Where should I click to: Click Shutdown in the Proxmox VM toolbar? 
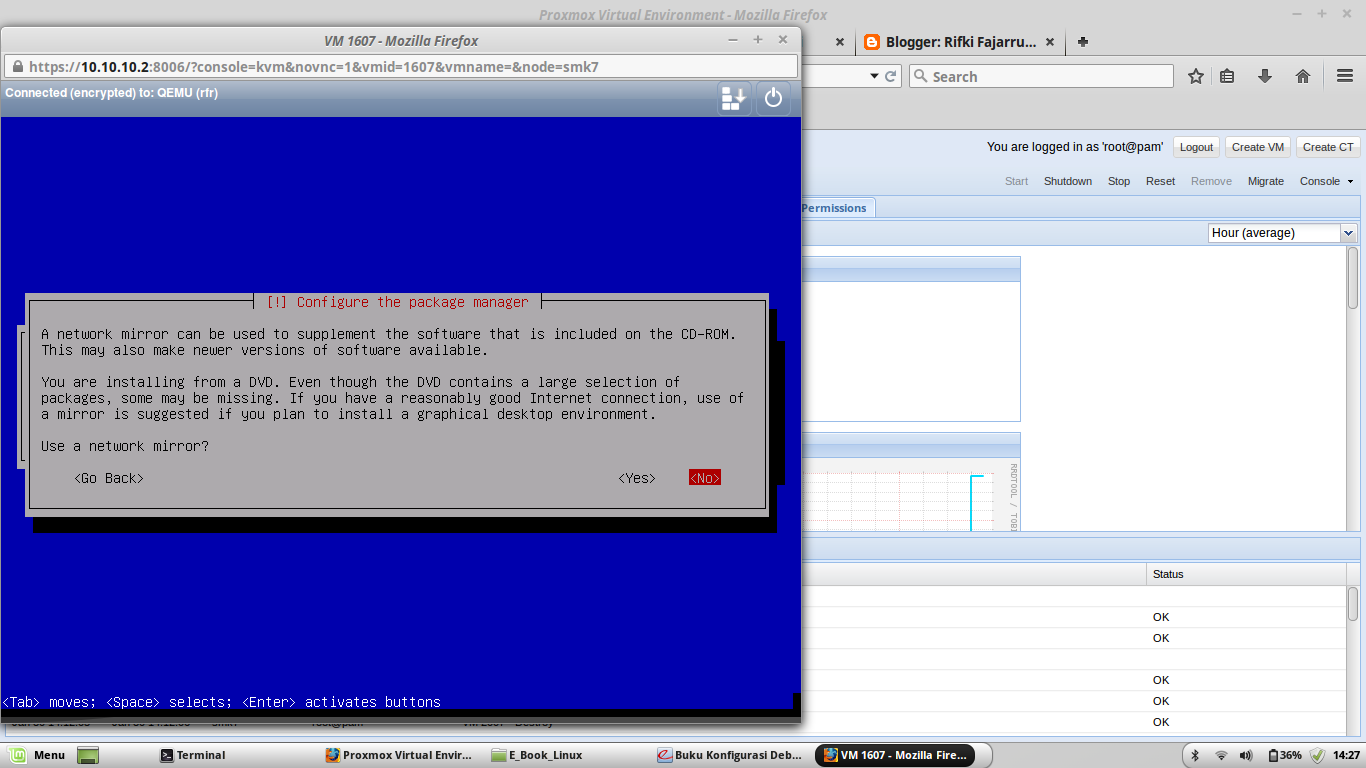(x=1068, y=181)
